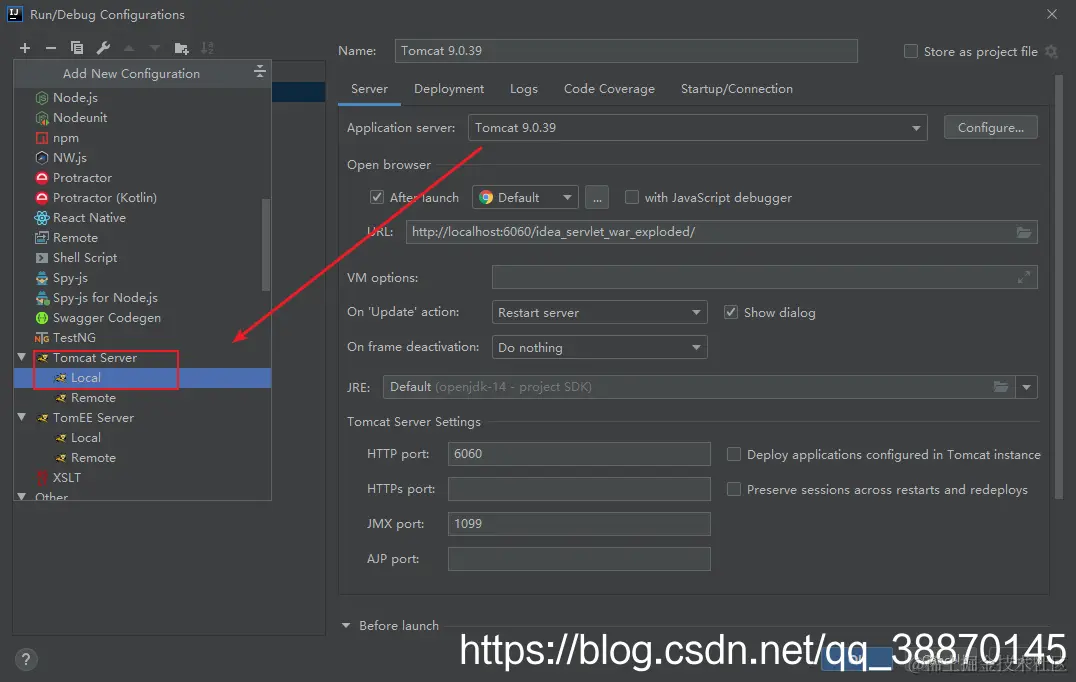Click the AJP port field
Image resolution: width=1076 pixels, height=682 pixels.
click(x=579, y=558)
